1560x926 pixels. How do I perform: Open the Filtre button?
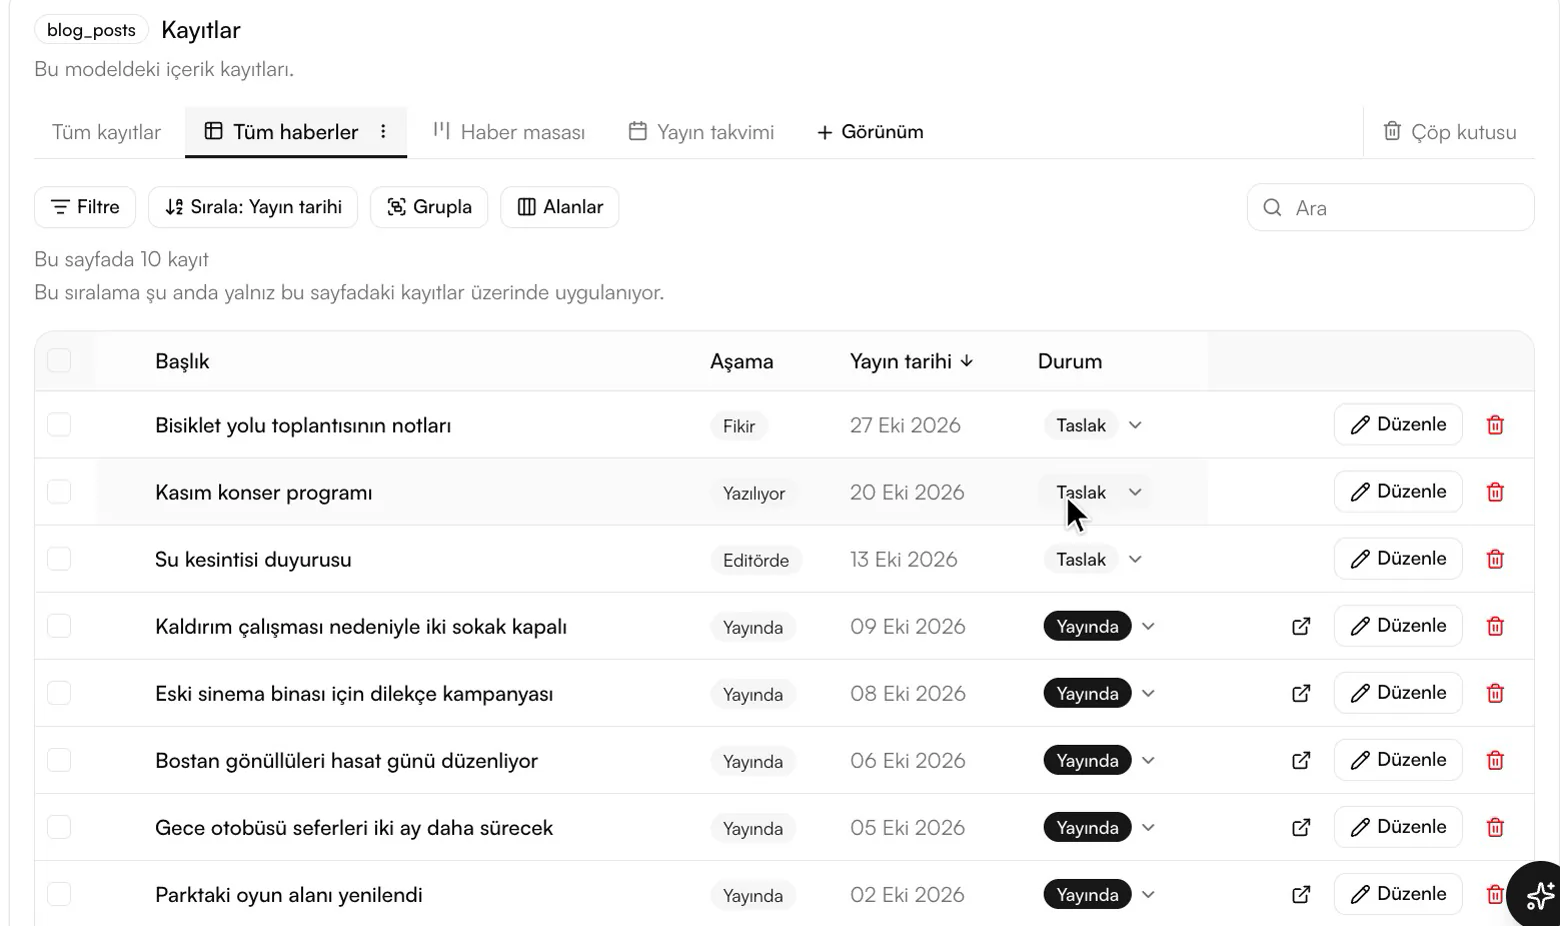point(85,207)
